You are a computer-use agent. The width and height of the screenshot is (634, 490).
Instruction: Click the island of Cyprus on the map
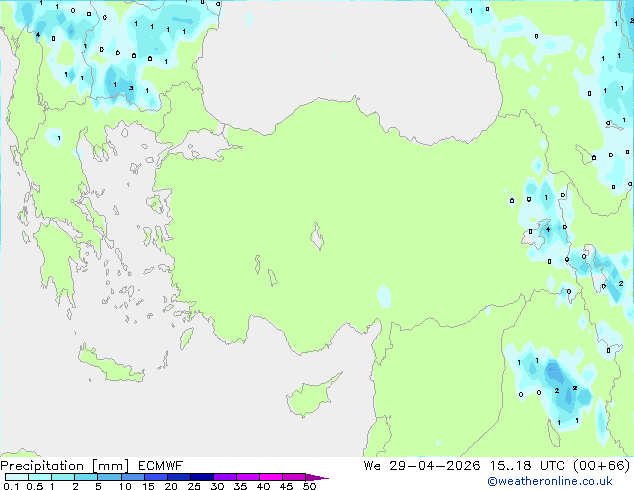coord(311,396)
